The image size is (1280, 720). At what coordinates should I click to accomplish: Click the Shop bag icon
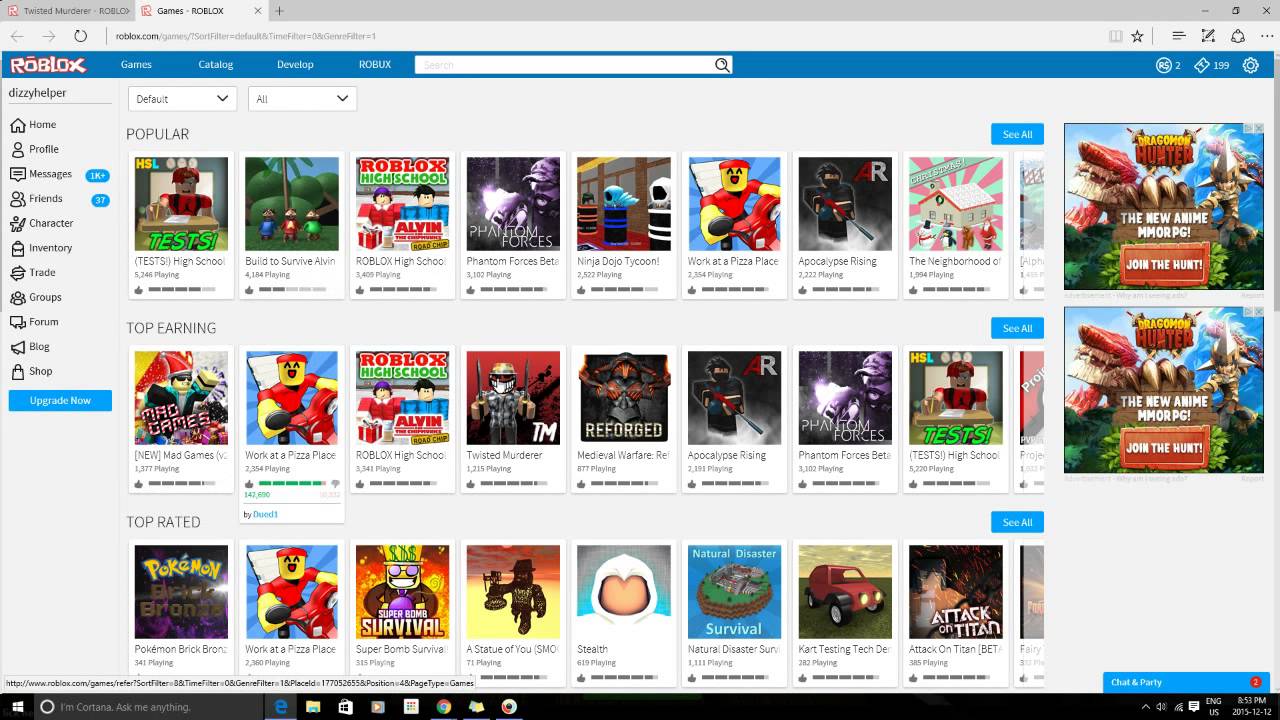pos(18,371)
